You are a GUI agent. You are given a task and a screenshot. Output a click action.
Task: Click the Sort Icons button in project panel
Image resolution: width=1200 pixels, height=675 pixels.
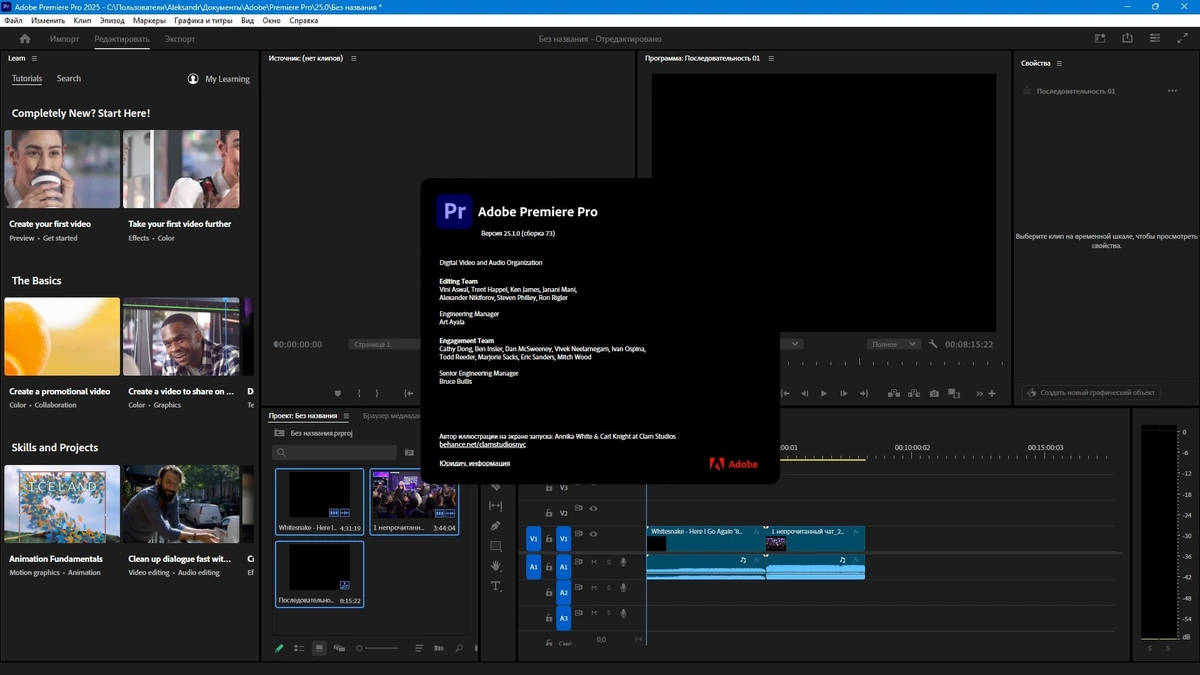coord(420,648)
